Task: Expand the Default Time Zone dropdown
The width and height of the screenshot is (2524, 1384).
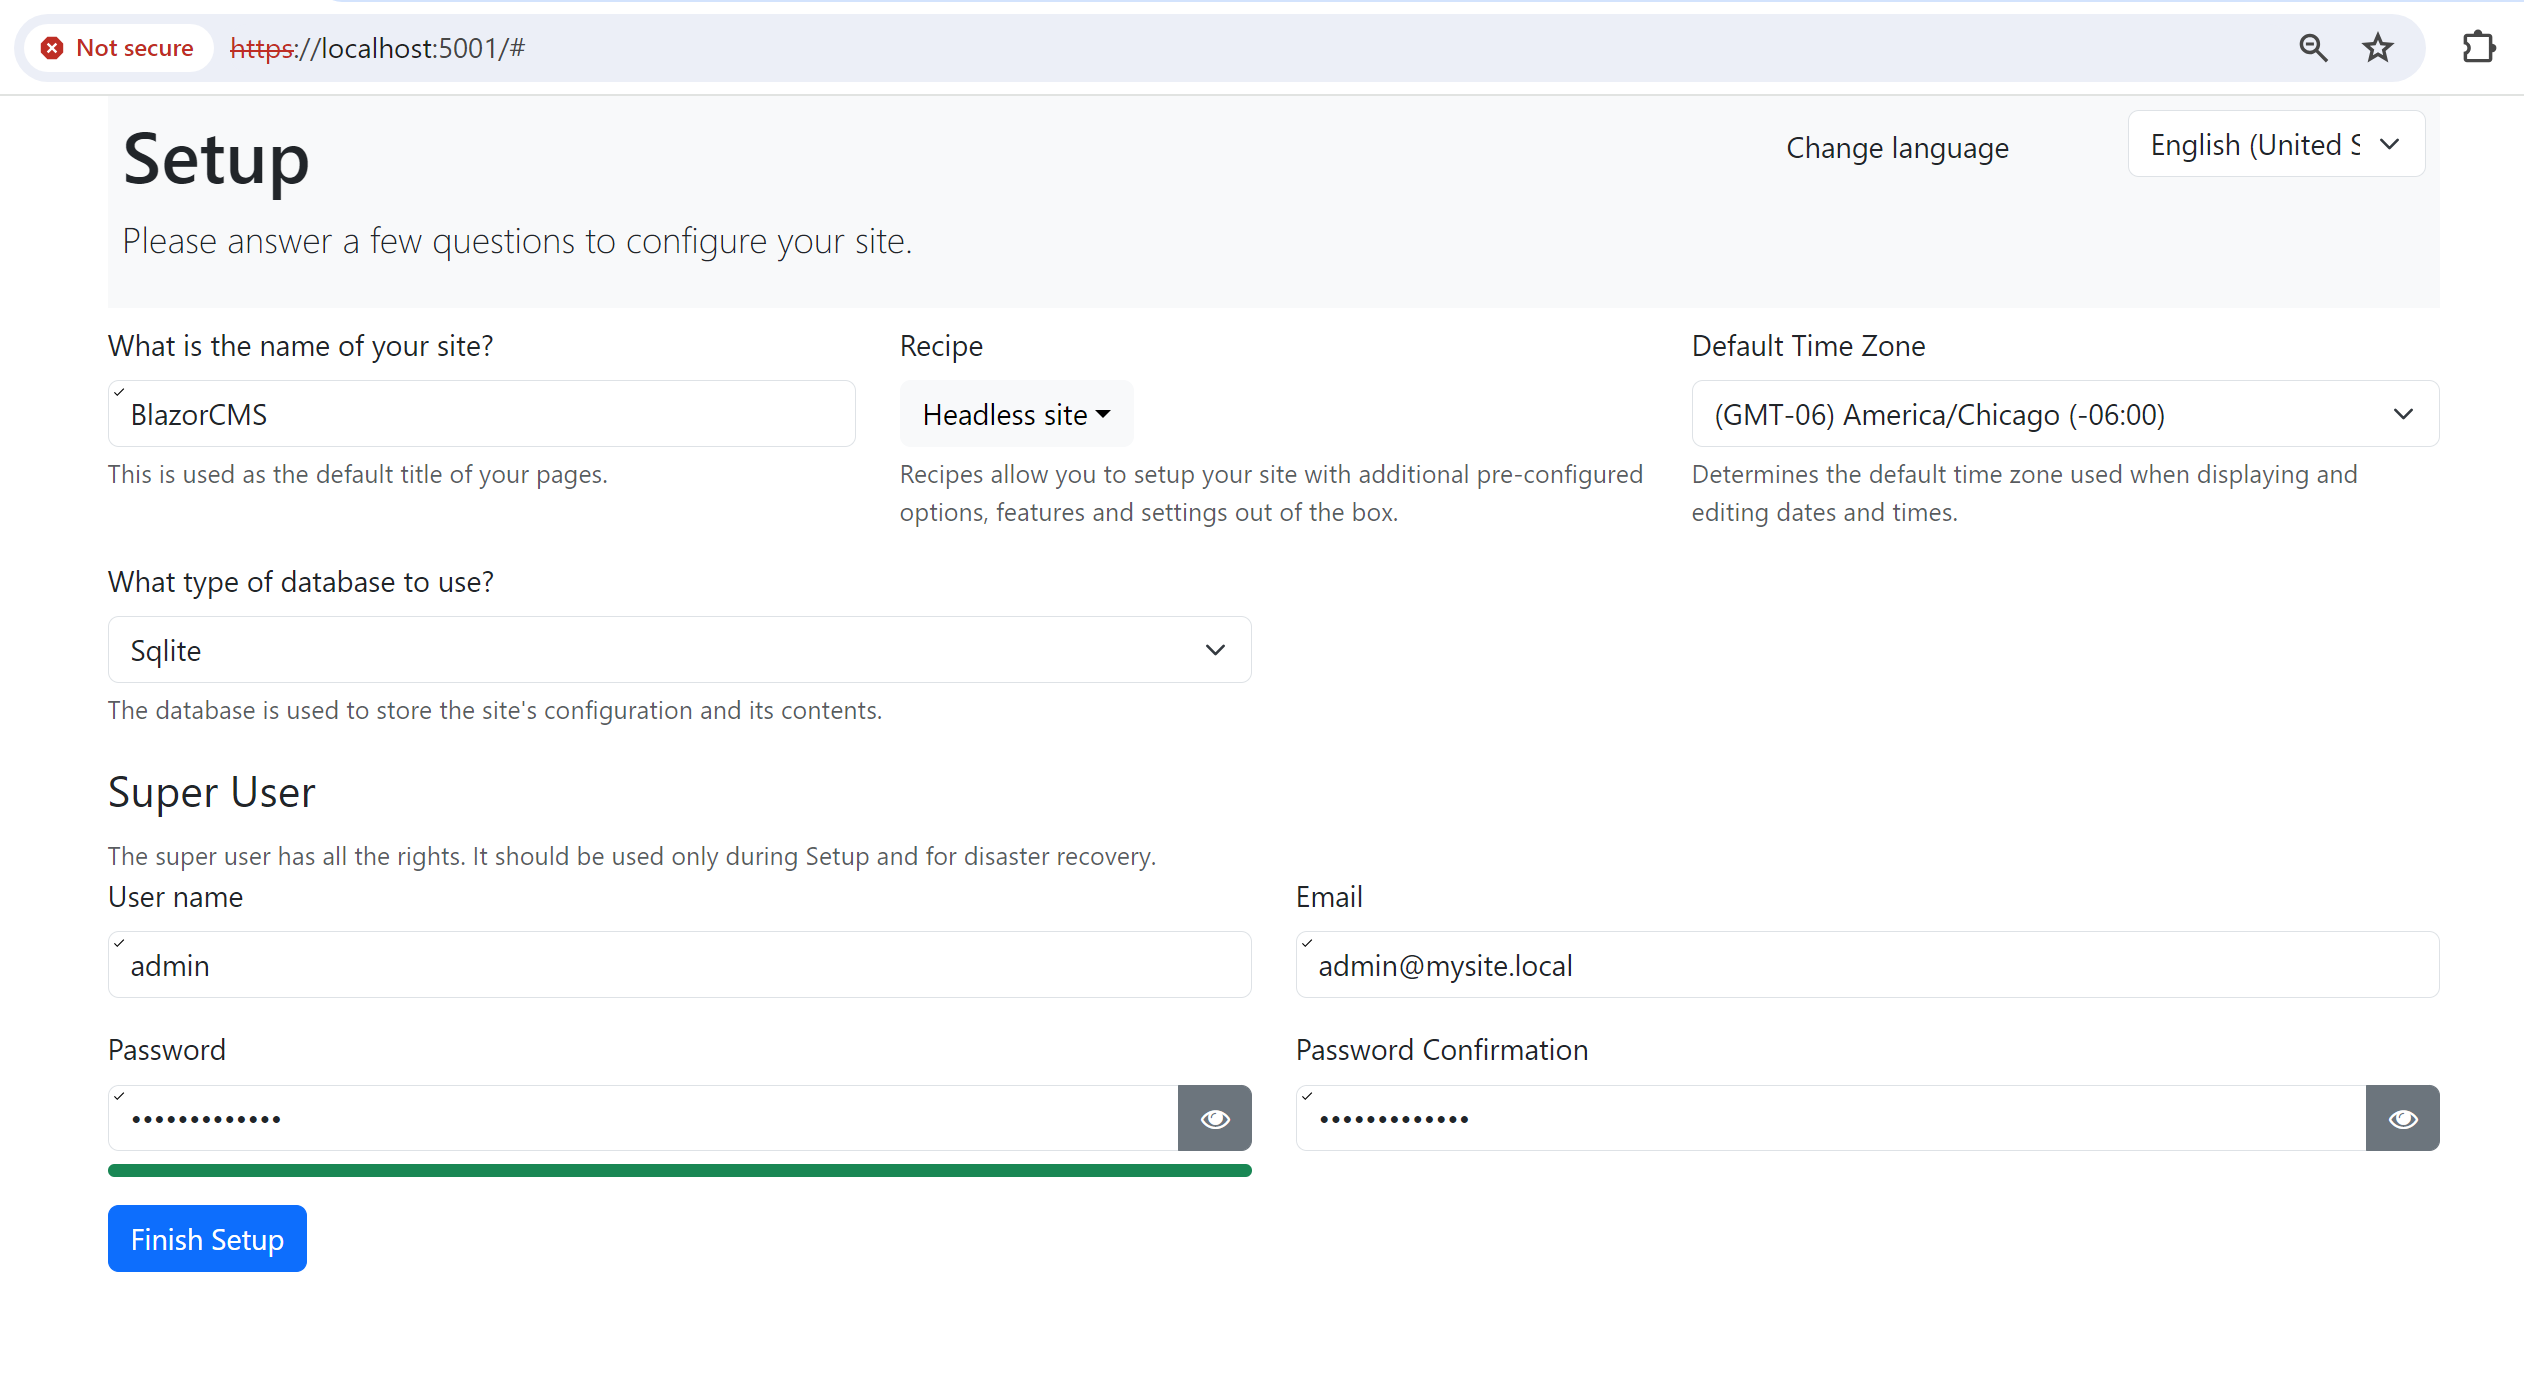Action: click(2065, 414)
